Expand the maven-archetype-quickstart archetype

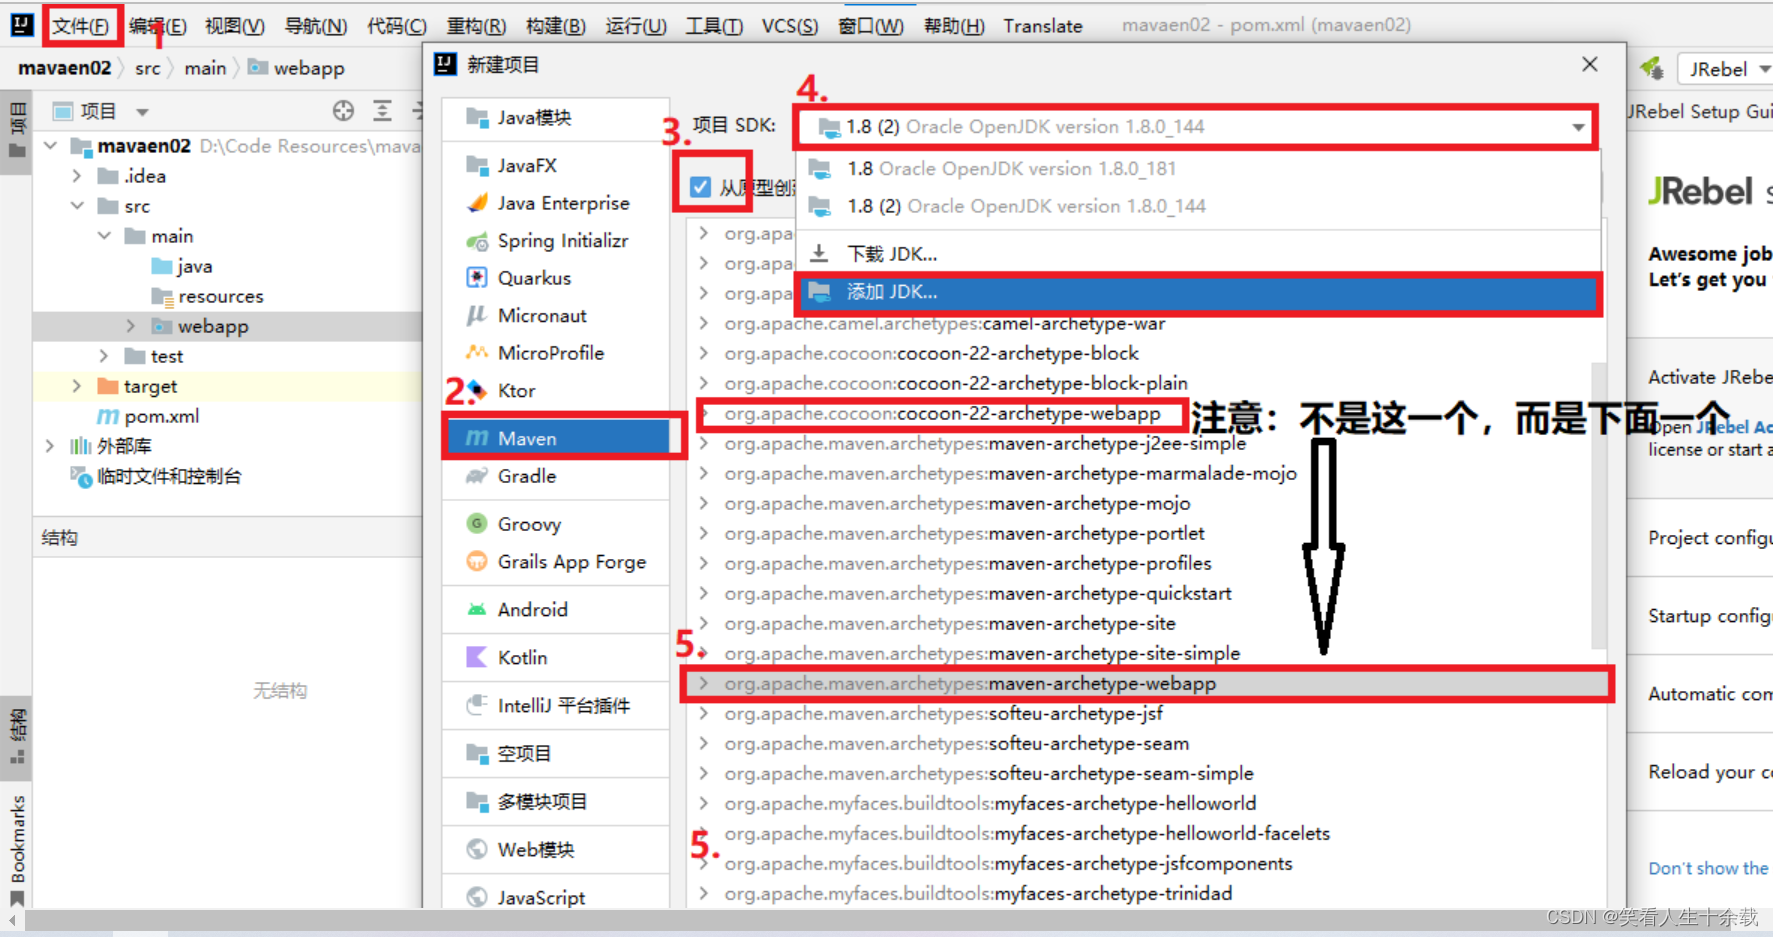[x=704, y=593]
